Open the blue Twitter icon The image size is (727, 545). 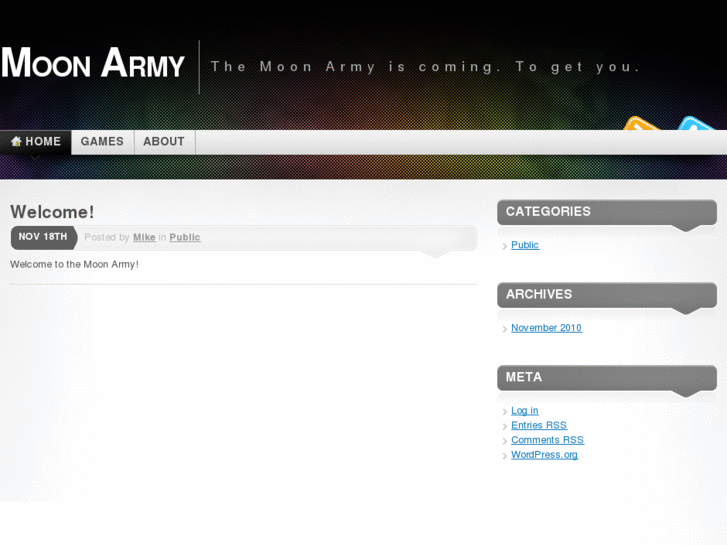pyautogui.click(x=695, y=123)
